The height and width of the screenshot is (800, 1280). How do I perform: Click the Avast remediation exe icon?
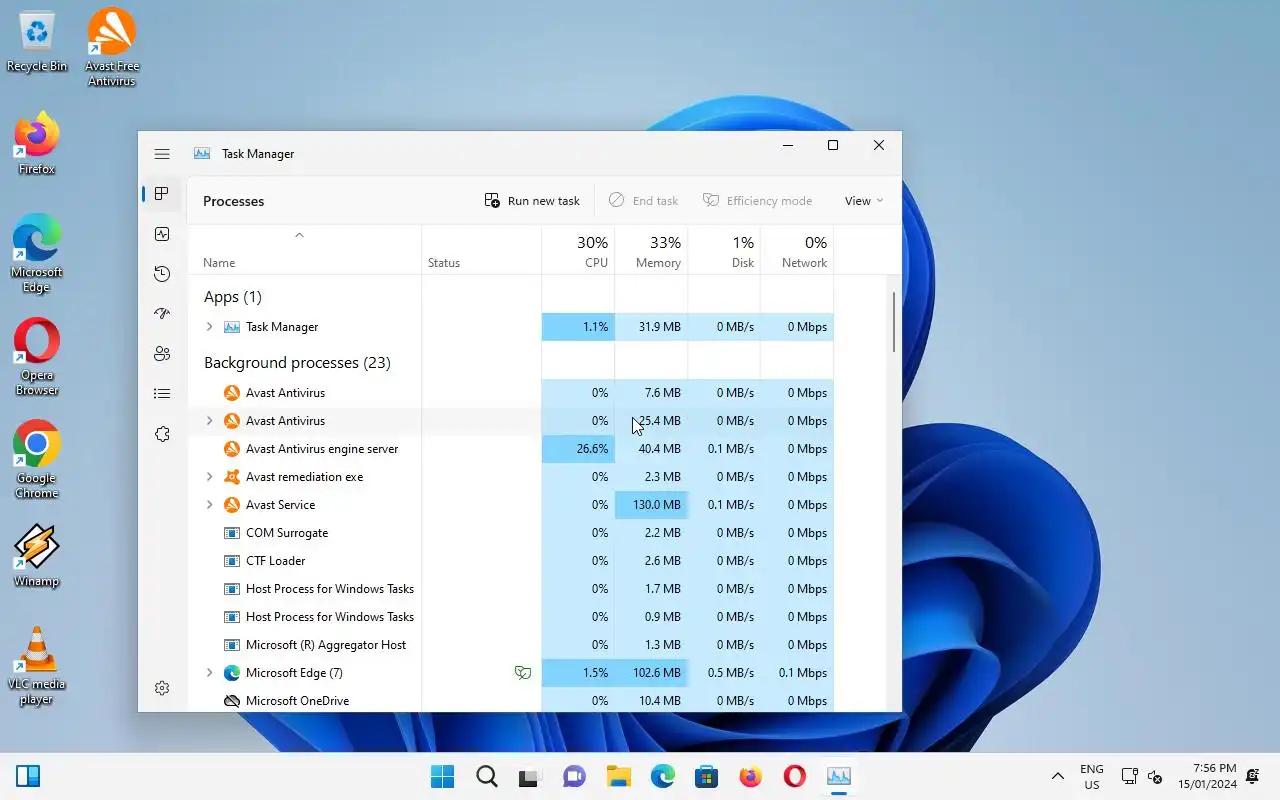[x=232, y=477]
